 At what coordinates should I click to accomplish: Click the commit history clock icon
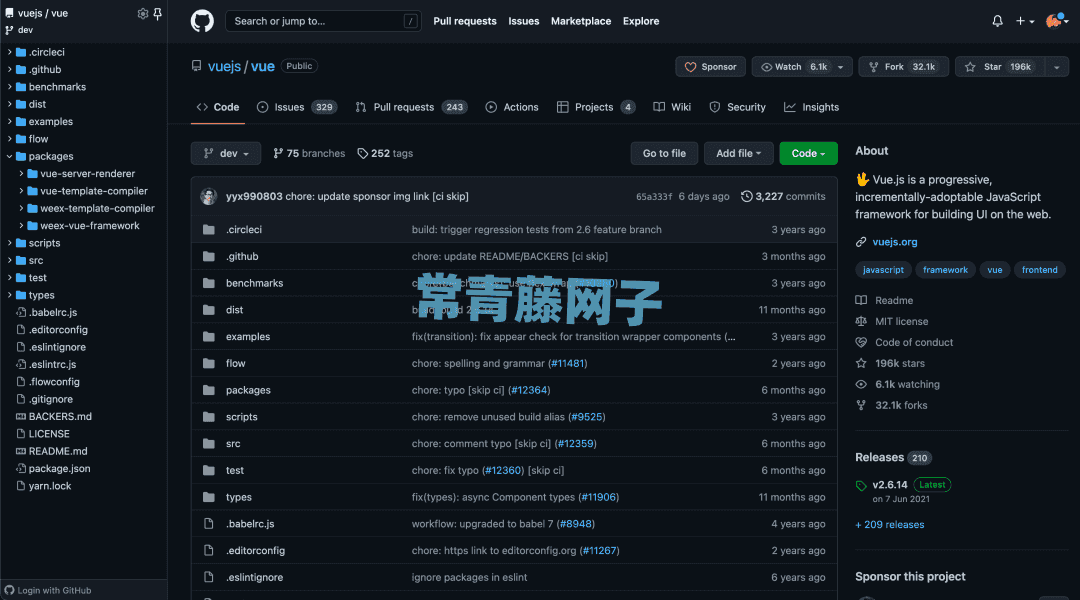pyautogui.click(x=747, y=196)
